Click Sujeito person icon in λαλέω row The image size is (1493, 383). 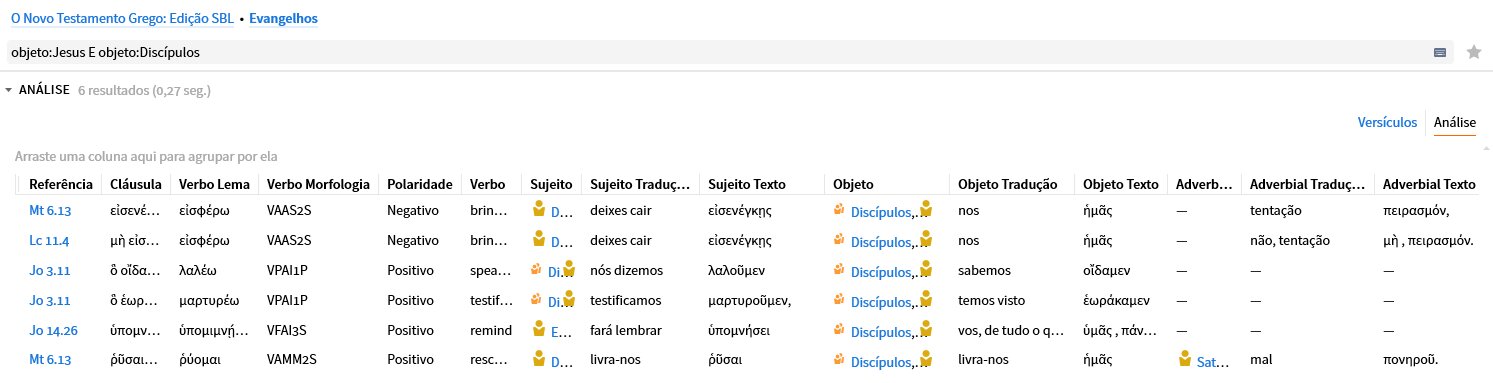[x=570, y=269]
